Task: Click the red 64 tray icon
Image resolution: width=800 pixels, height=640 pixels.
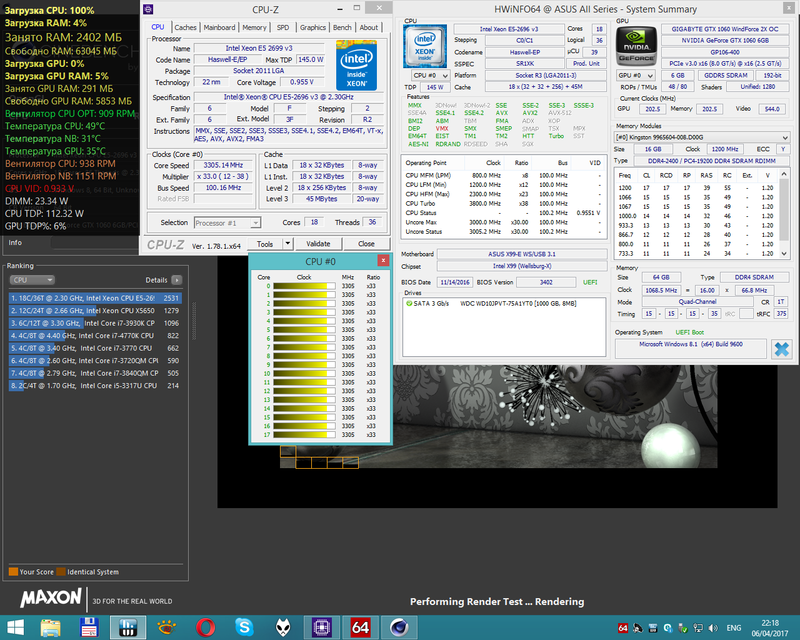Action: 623,628
